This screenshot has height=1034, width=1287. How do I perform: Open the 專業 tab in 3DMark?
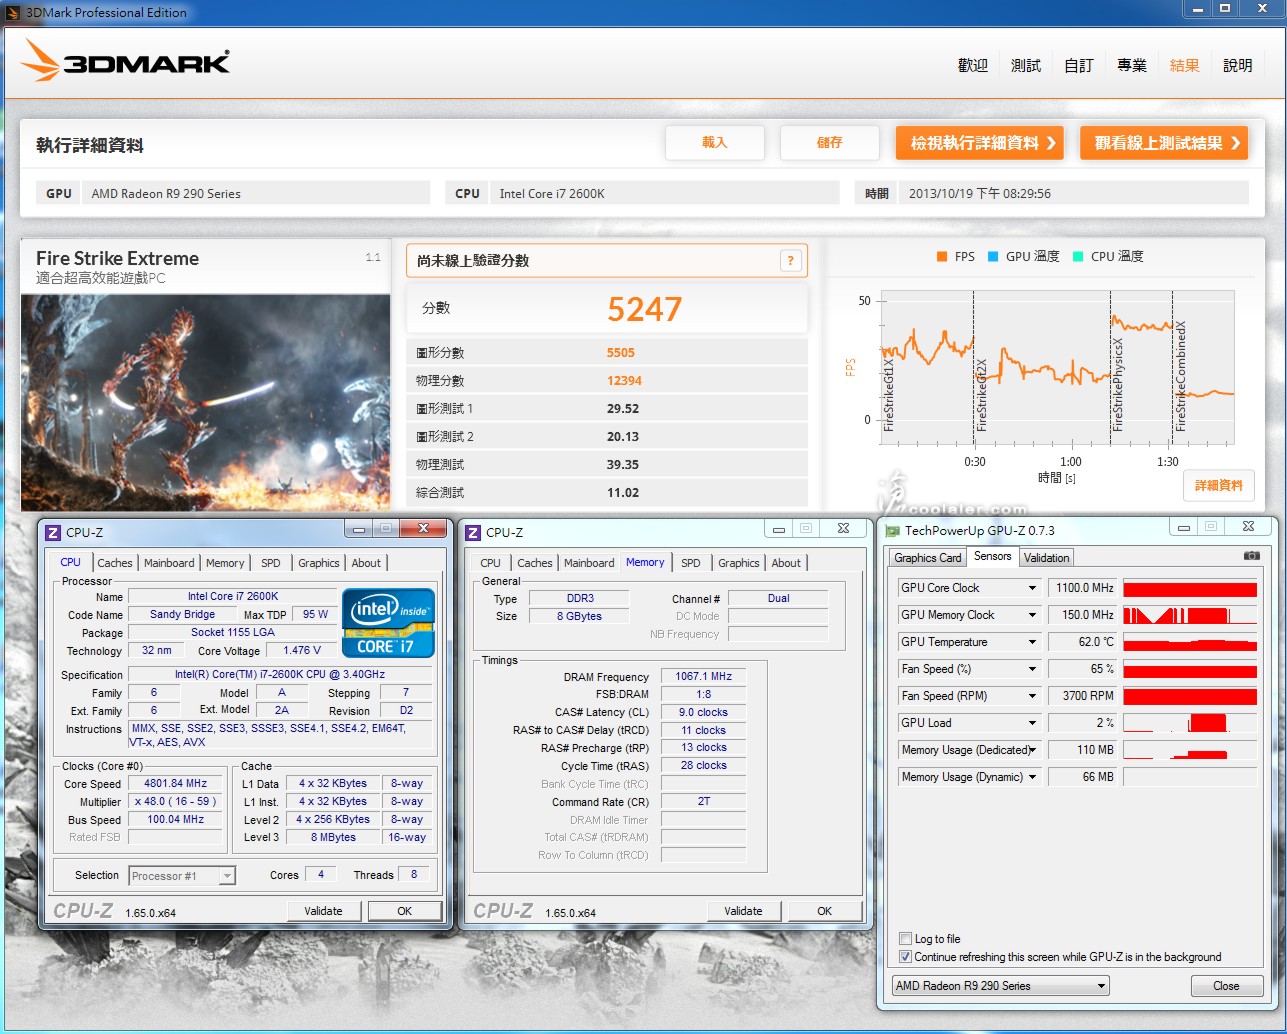coord(1132,65)
